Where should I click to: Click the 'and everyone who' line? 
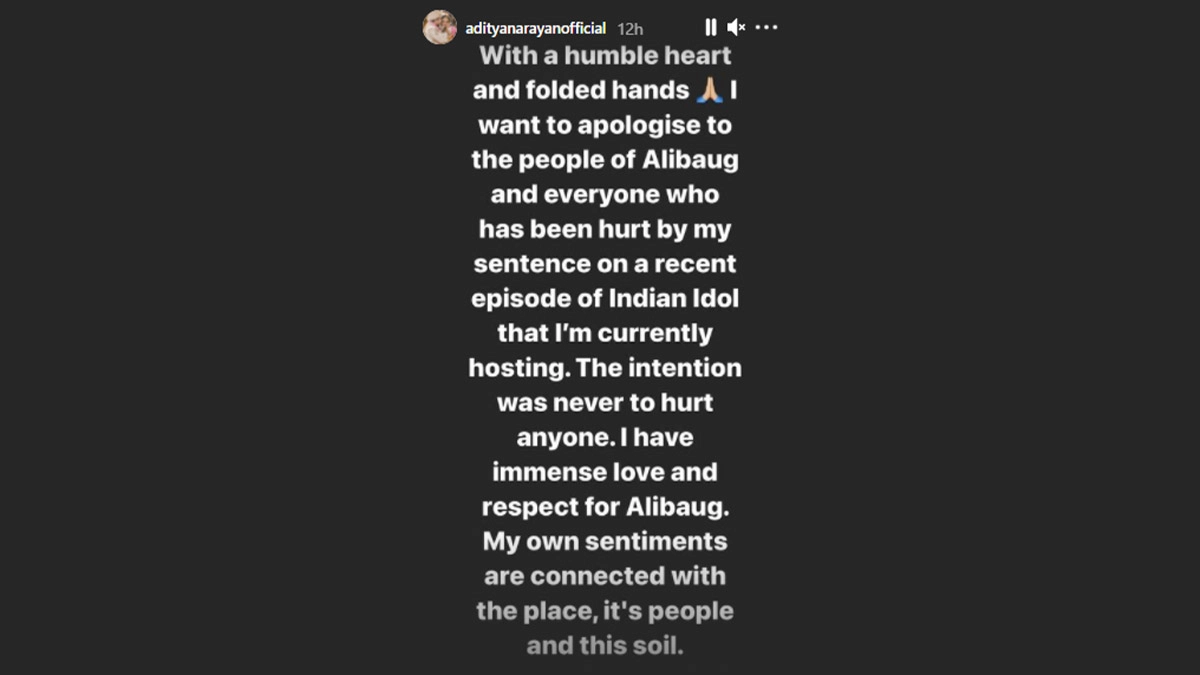(605, 195)
